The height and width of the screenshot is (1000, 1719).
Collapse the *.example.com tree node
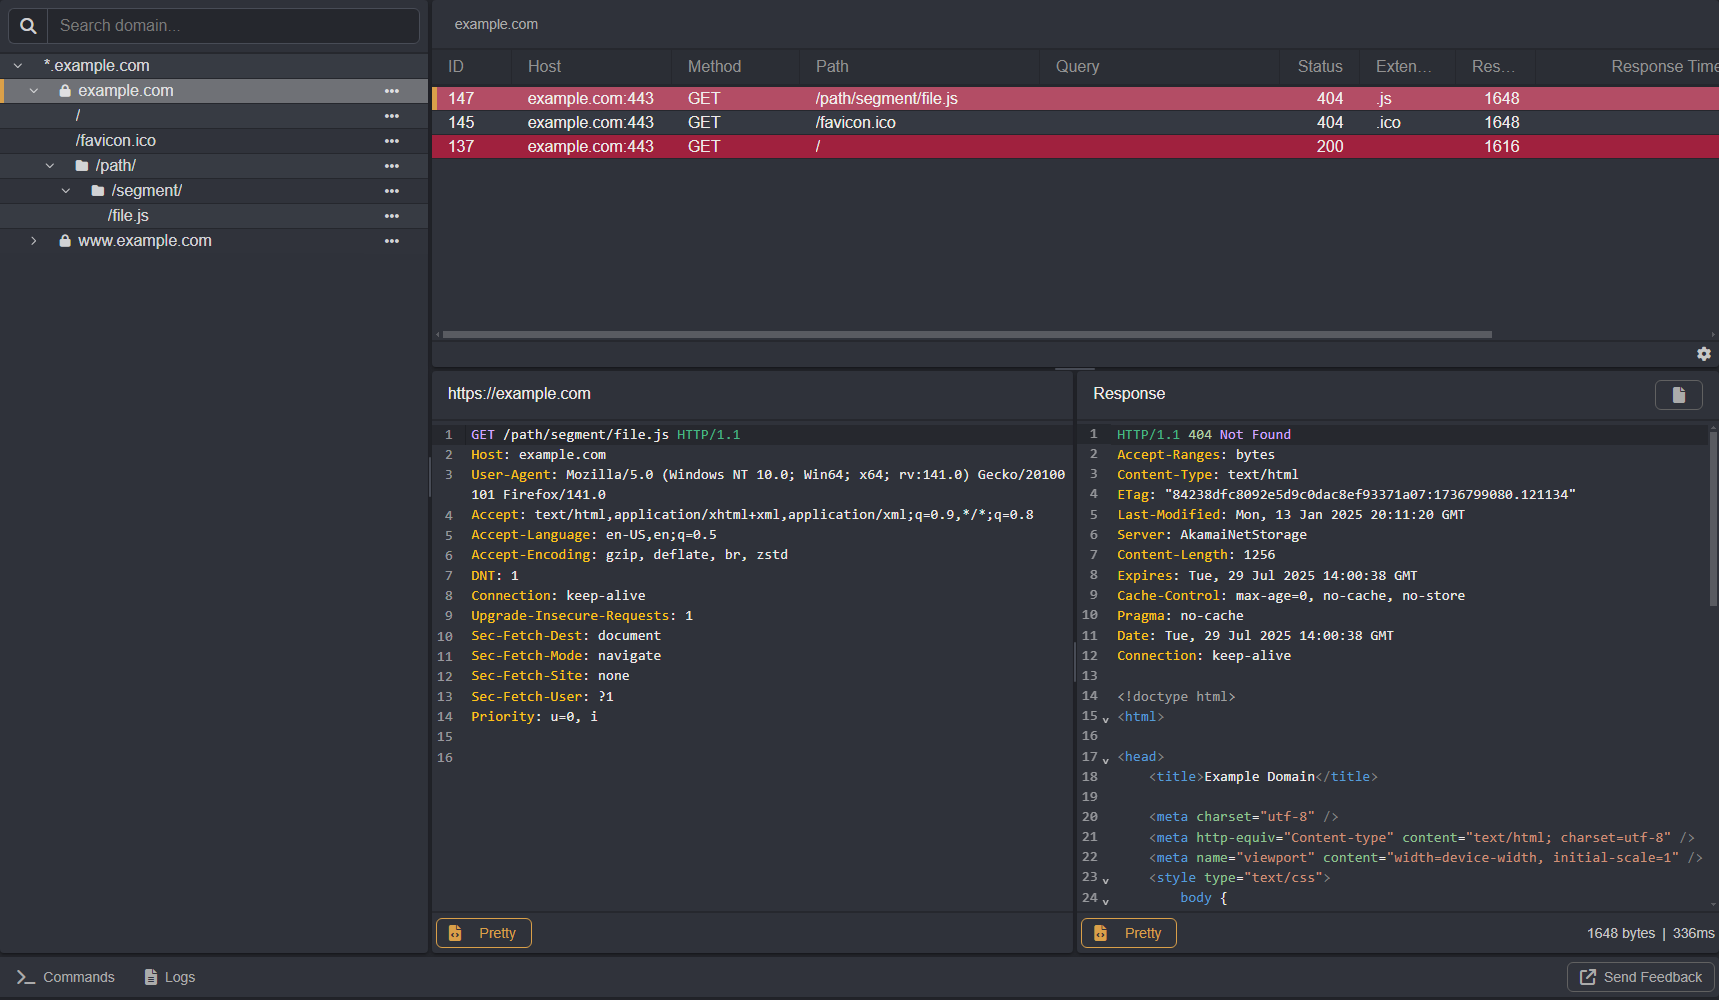click(x=17, y=65)
